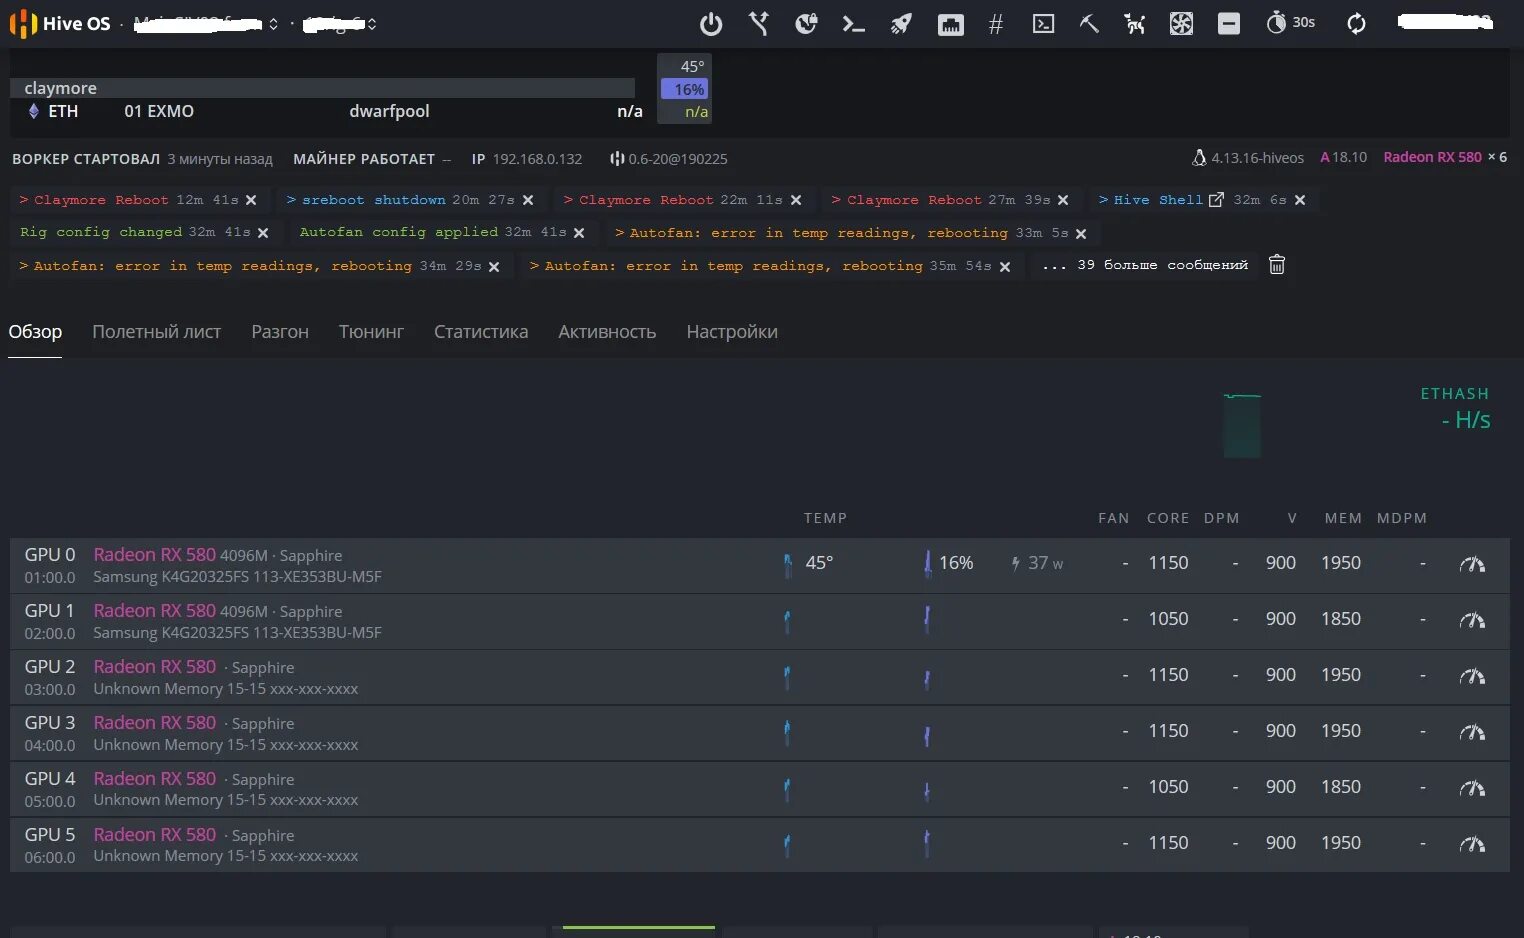Screen dimensions: 1524x938
Task: Dismiss the Autofan error 33m 5s message
Action: [1081, 234]
